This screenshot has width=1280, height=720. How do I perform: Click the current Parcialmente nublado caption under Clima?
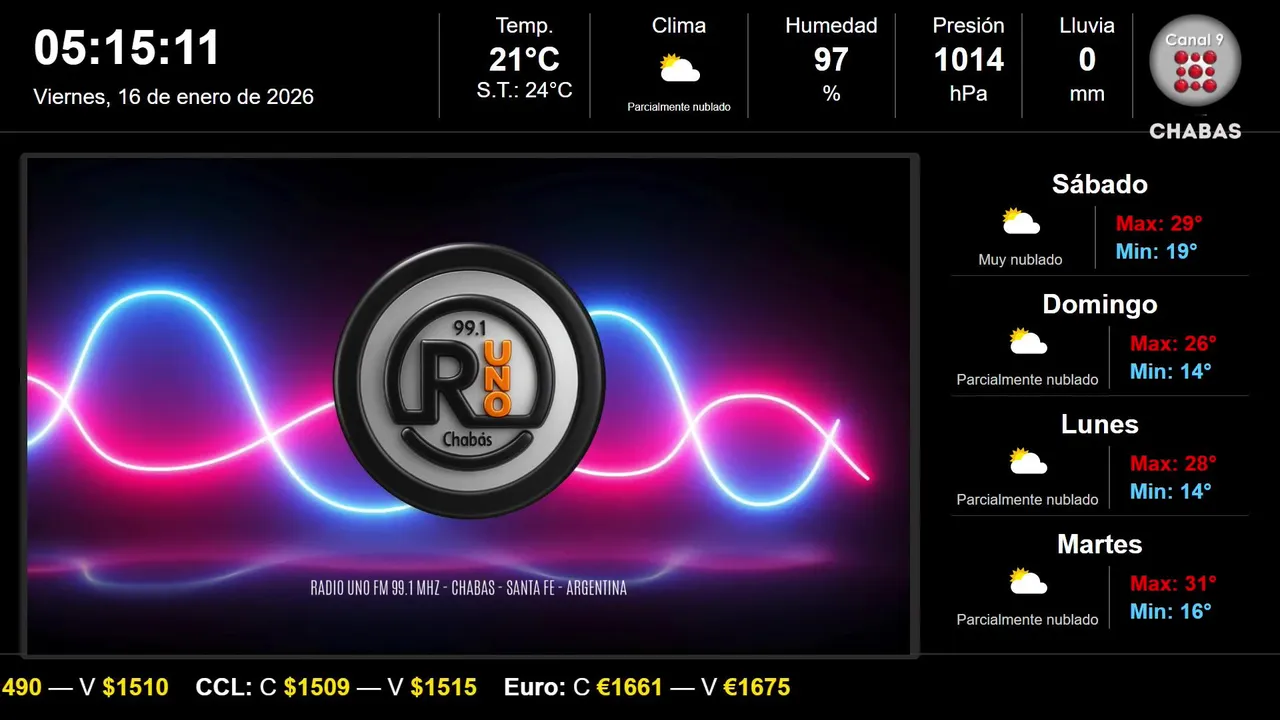click(679, 107)
